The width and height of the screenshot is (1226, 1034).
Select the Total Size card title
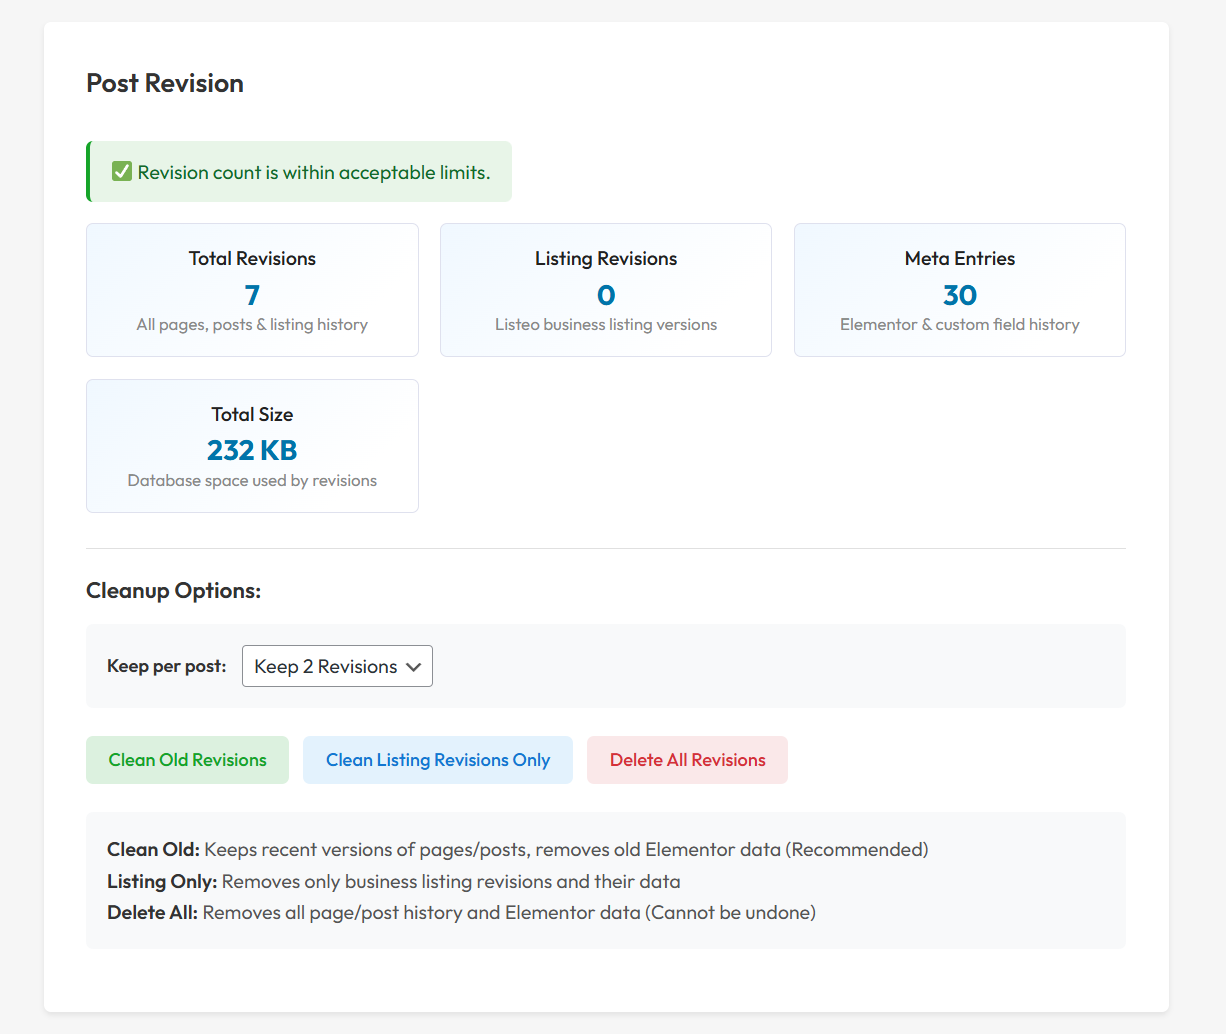pos(252,414)
